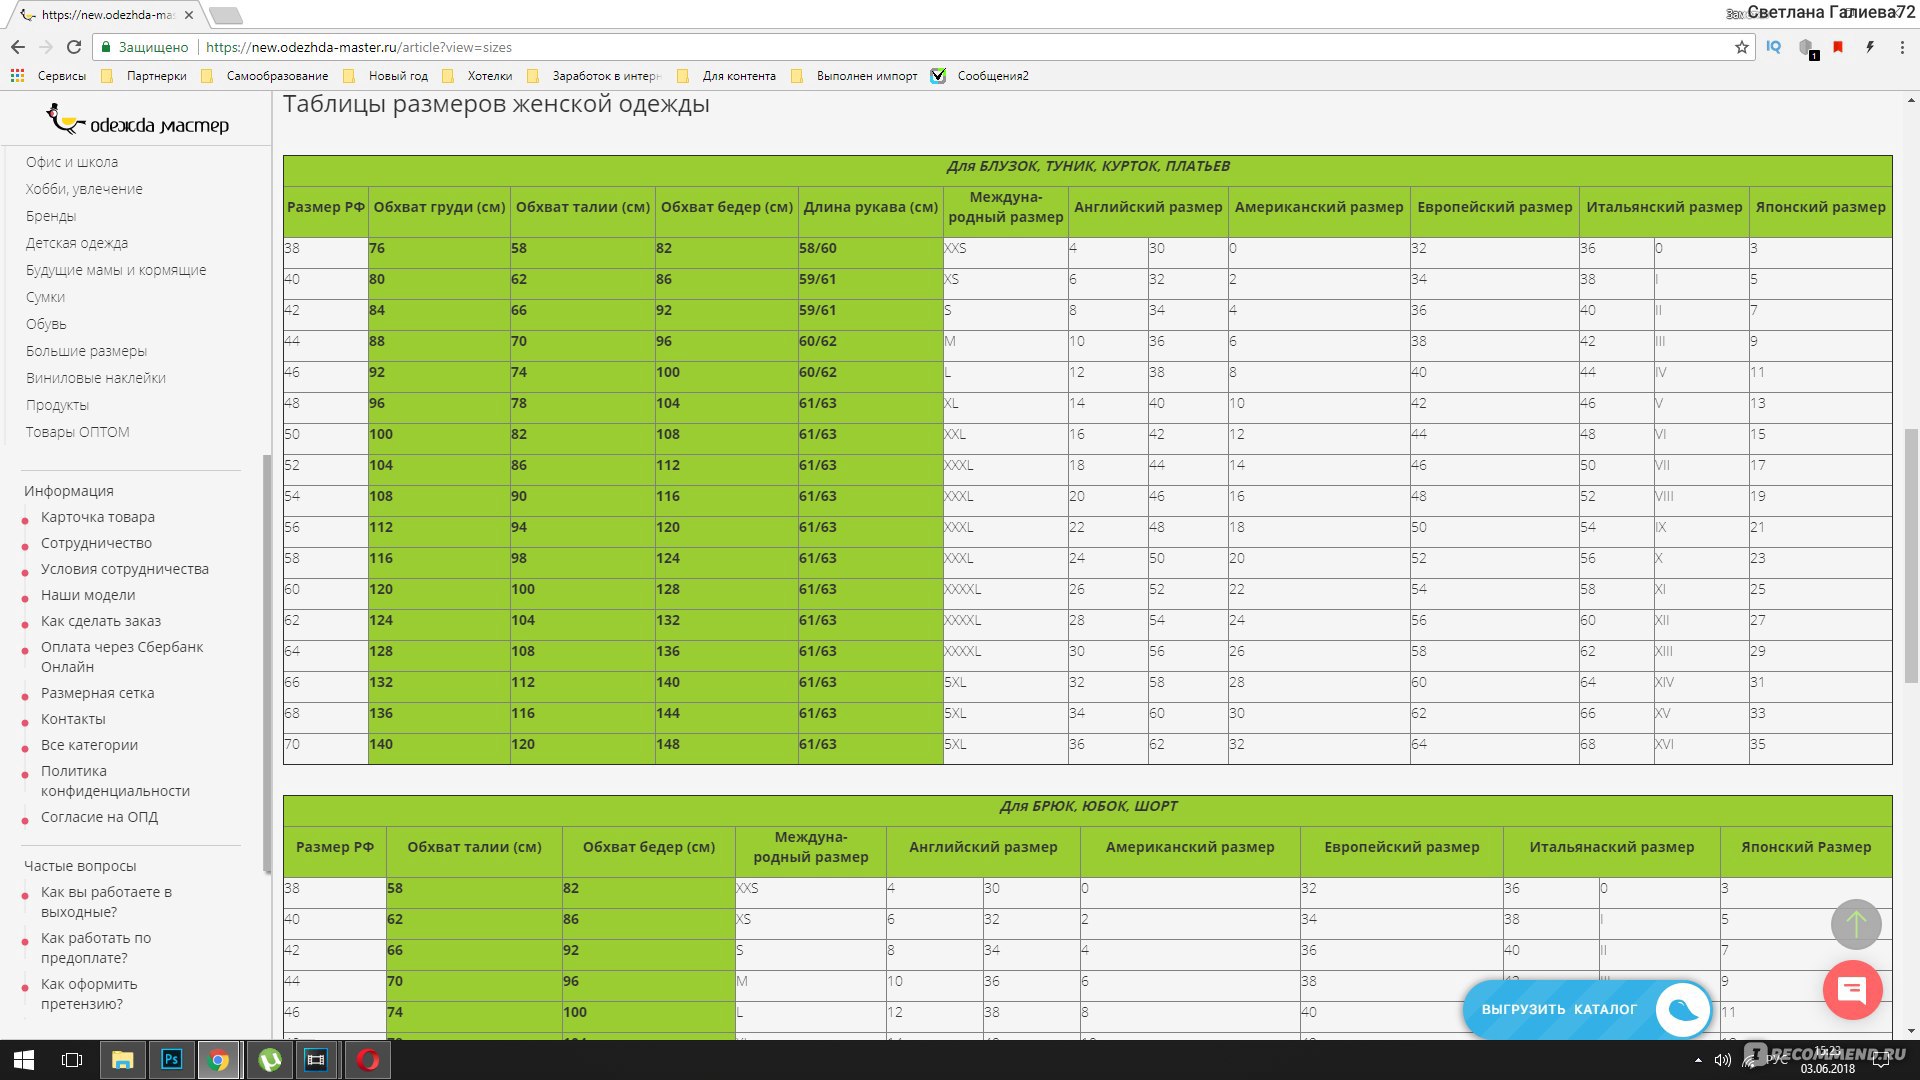Click the РУС language indicator in tray
Viewport: 1920px width, 1080px height.
pos(1777,1058)
